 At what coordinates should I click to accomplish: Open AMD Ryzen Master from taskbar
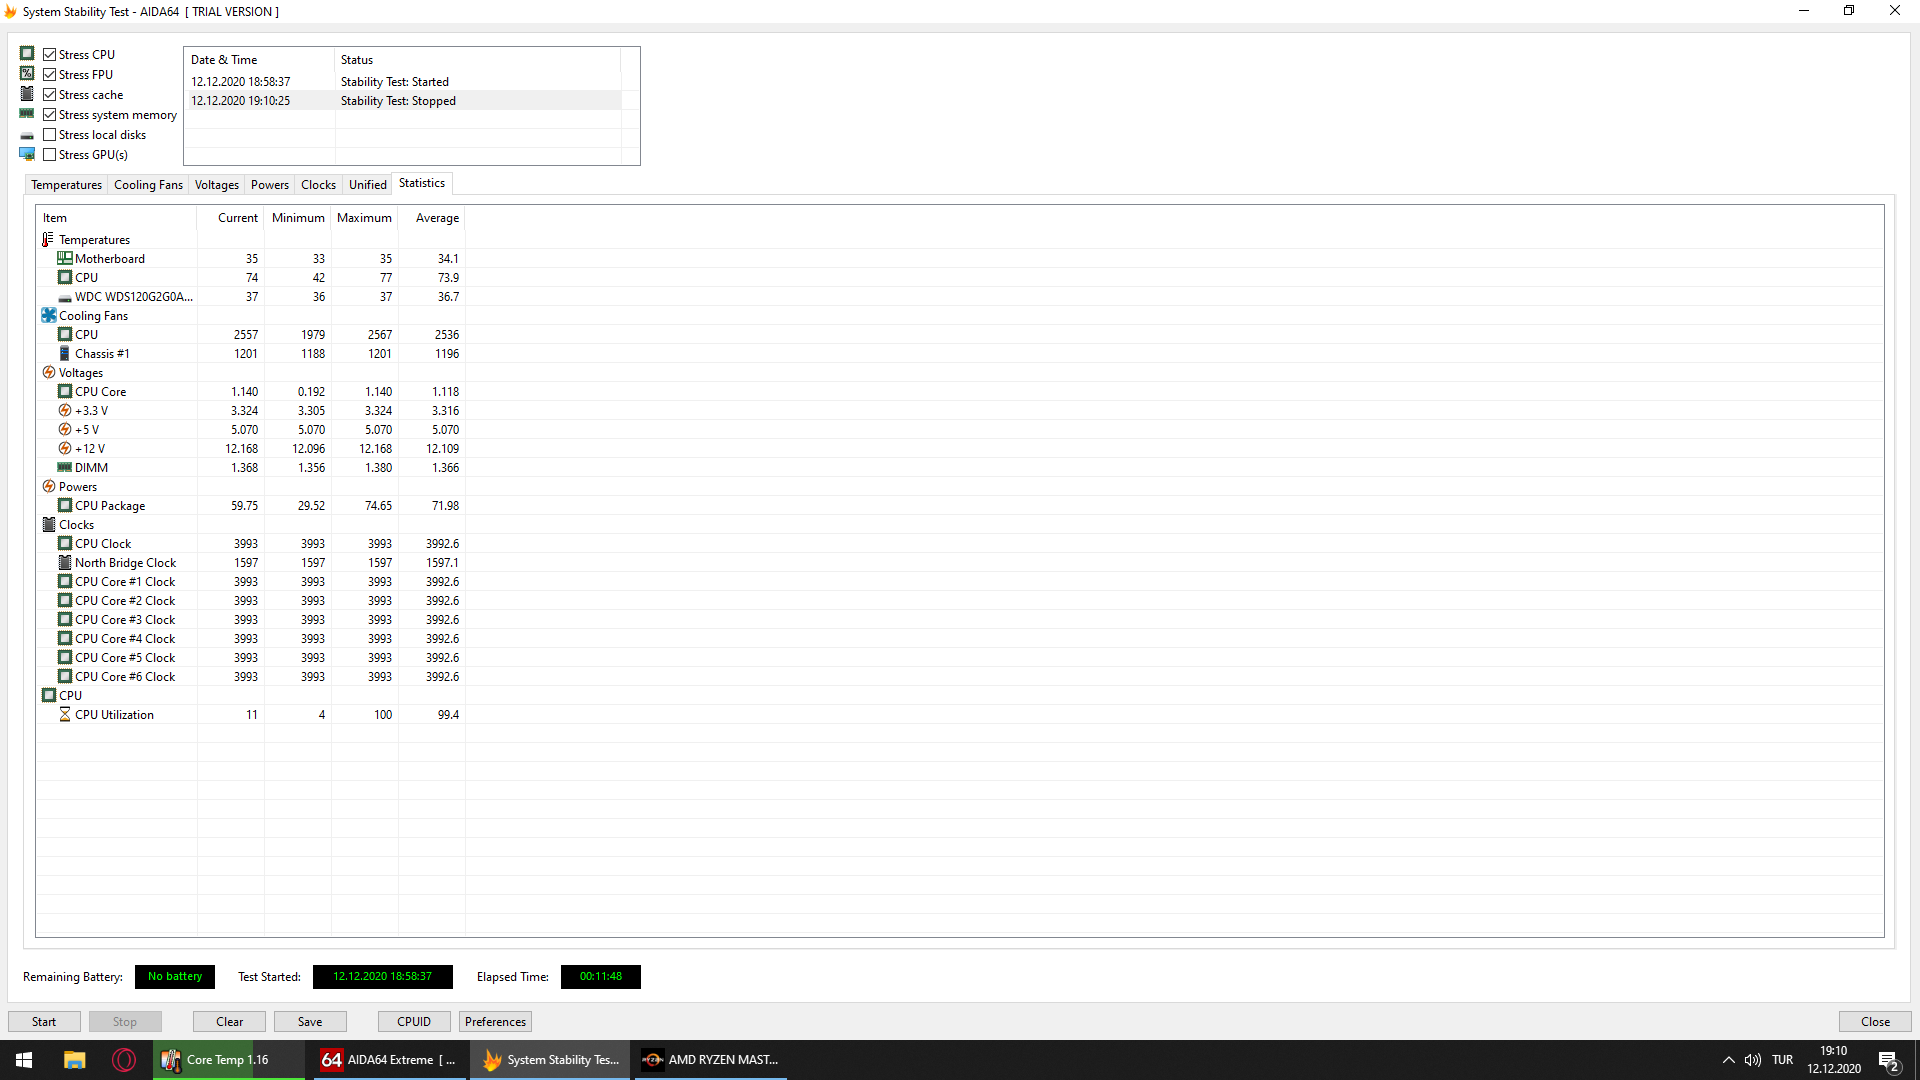coord(710,1060)
